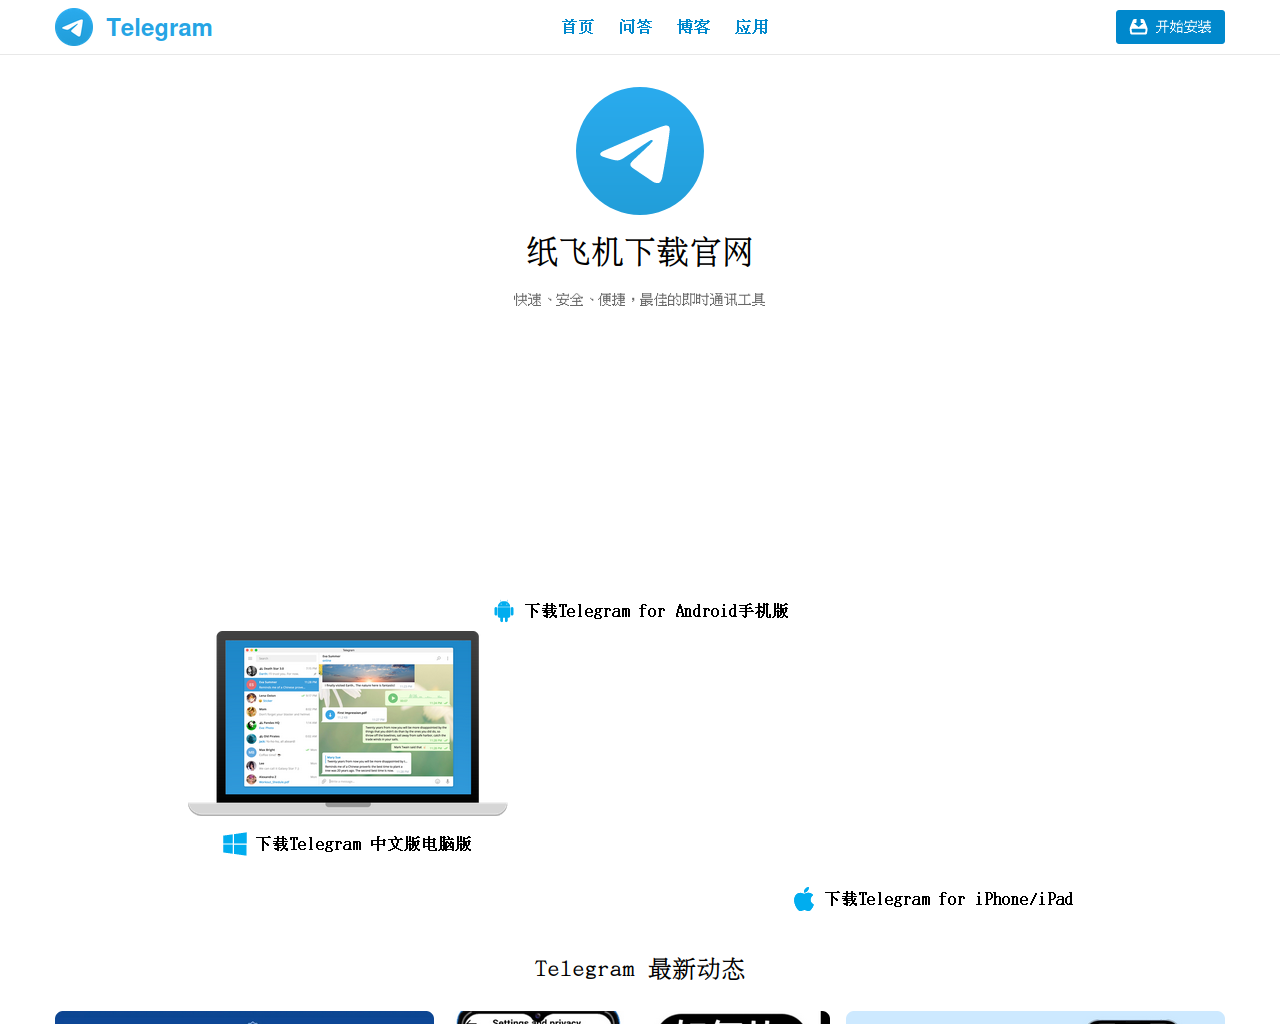Click the Telegram paper plane logo in header
Viewport: 1280px width, 1024px height.
(74, 27)
